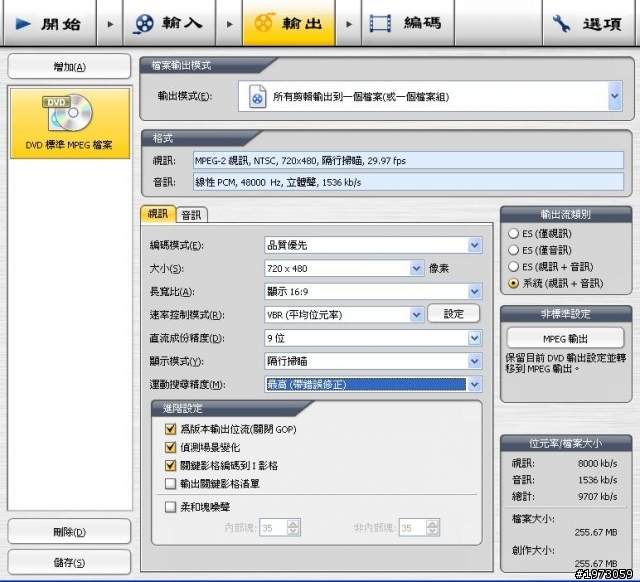The height and width of the screenshot is (582, 640).
Task: Switch to the 編碼 stage tab
Action: click(408, 23)
